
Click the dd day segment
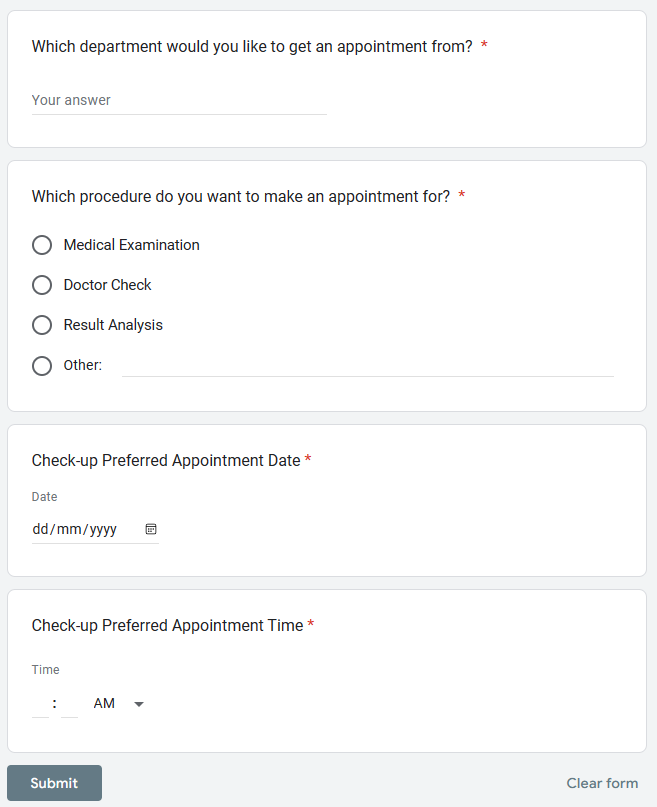41,529
